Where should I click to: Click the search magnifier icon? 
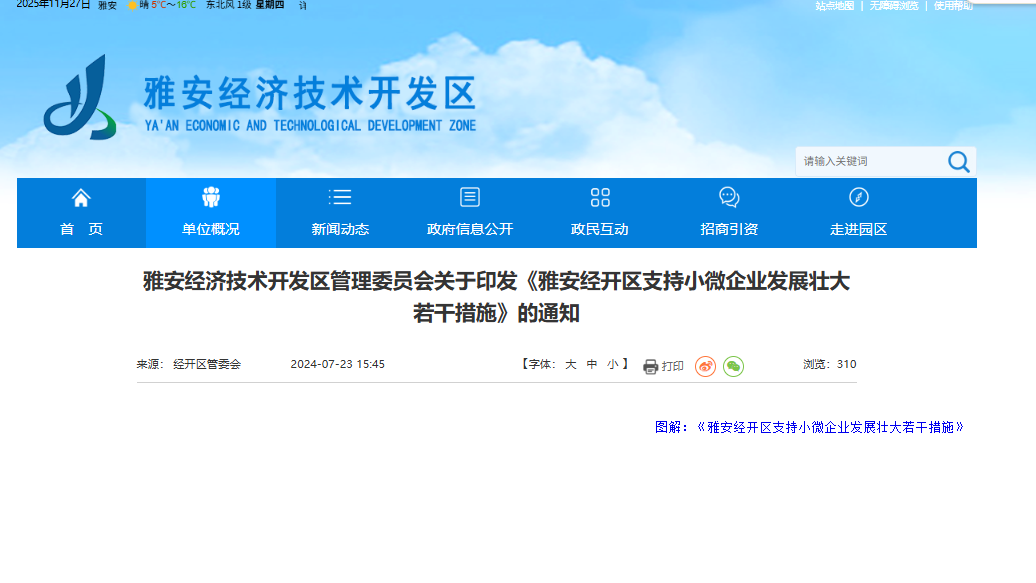point(958,161)
